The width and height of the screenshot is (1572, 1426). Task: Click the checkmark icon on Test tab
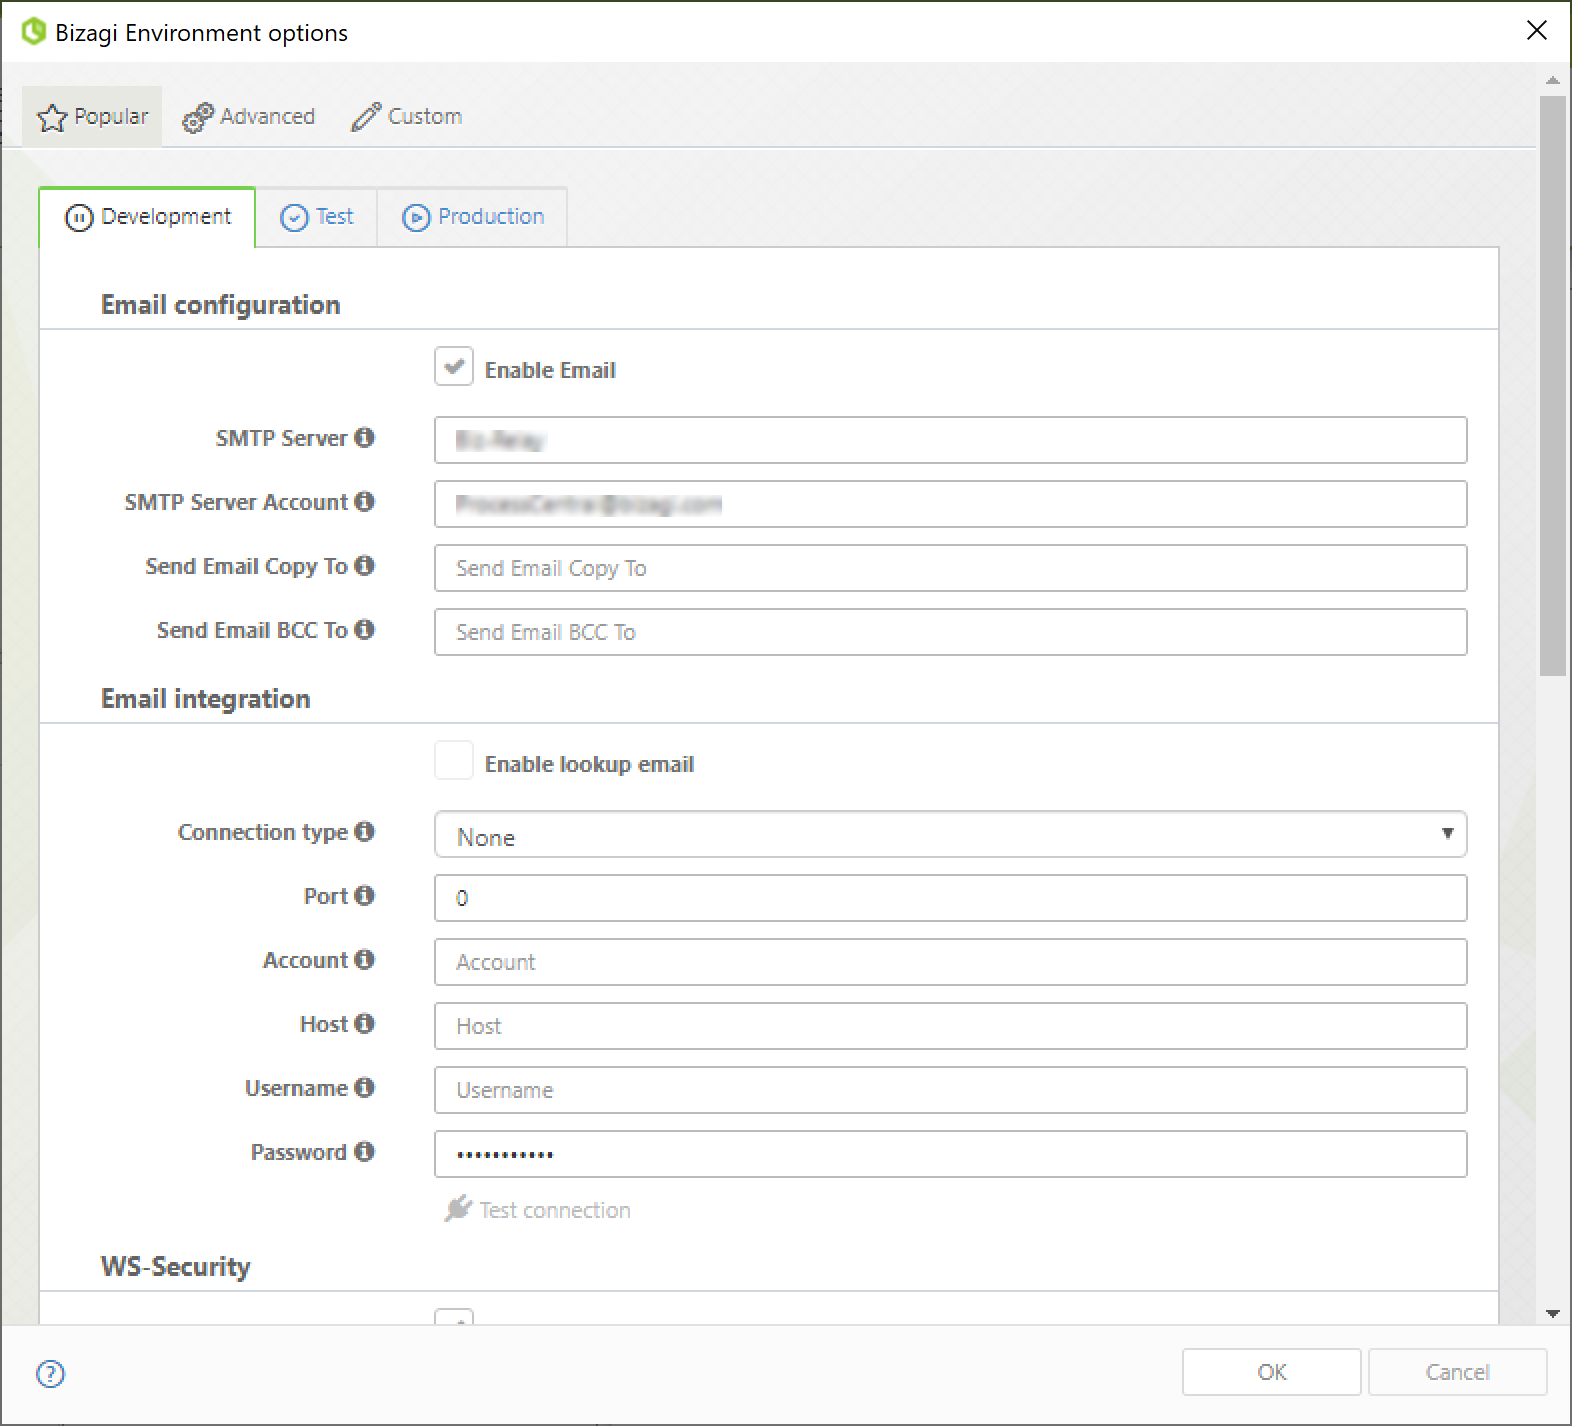click(x=294, y=217)
